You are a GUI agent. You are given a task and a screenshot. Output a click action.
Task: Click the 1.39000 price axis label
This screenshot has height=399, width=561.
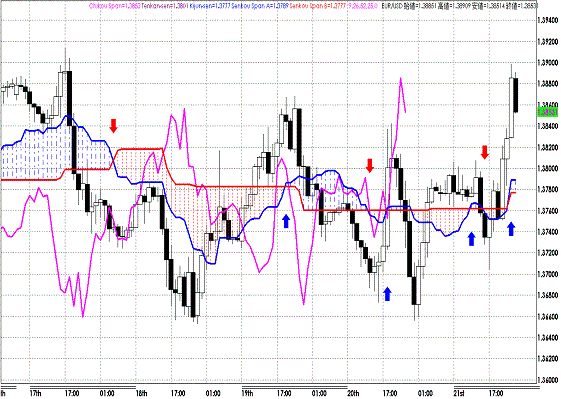(548, 63)
